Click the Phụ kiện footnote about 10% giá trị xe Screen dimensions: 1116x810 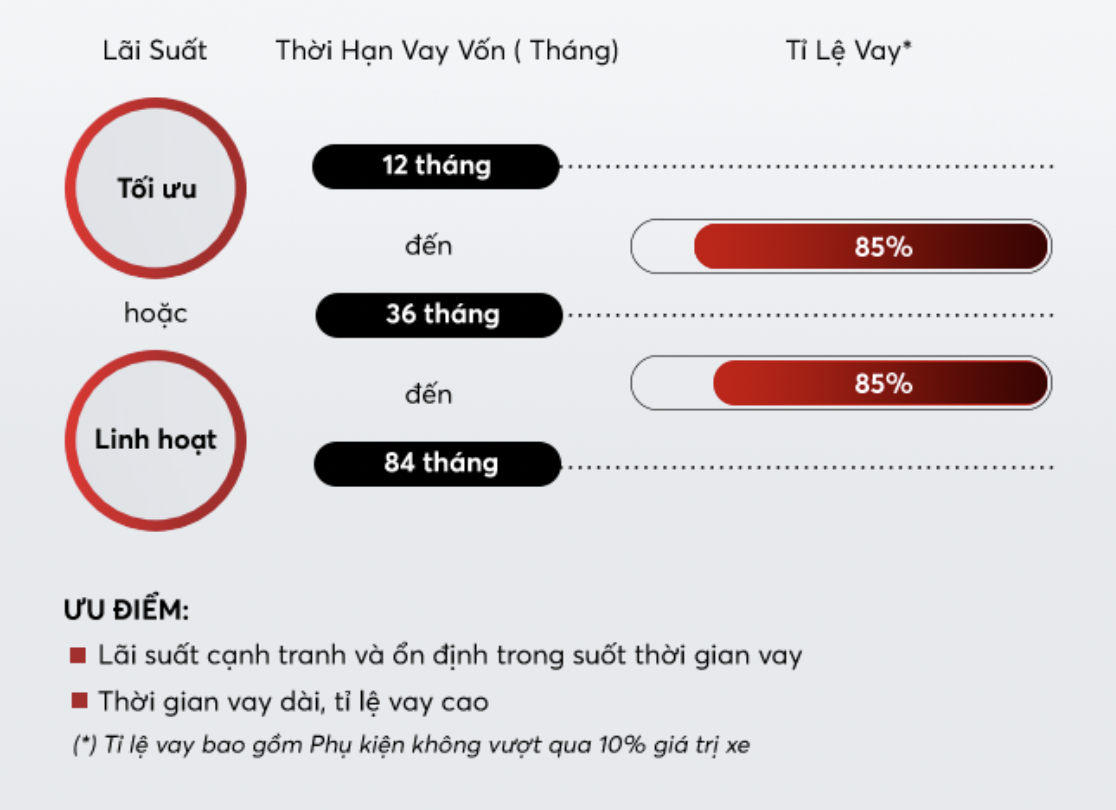tap(410, 746)
